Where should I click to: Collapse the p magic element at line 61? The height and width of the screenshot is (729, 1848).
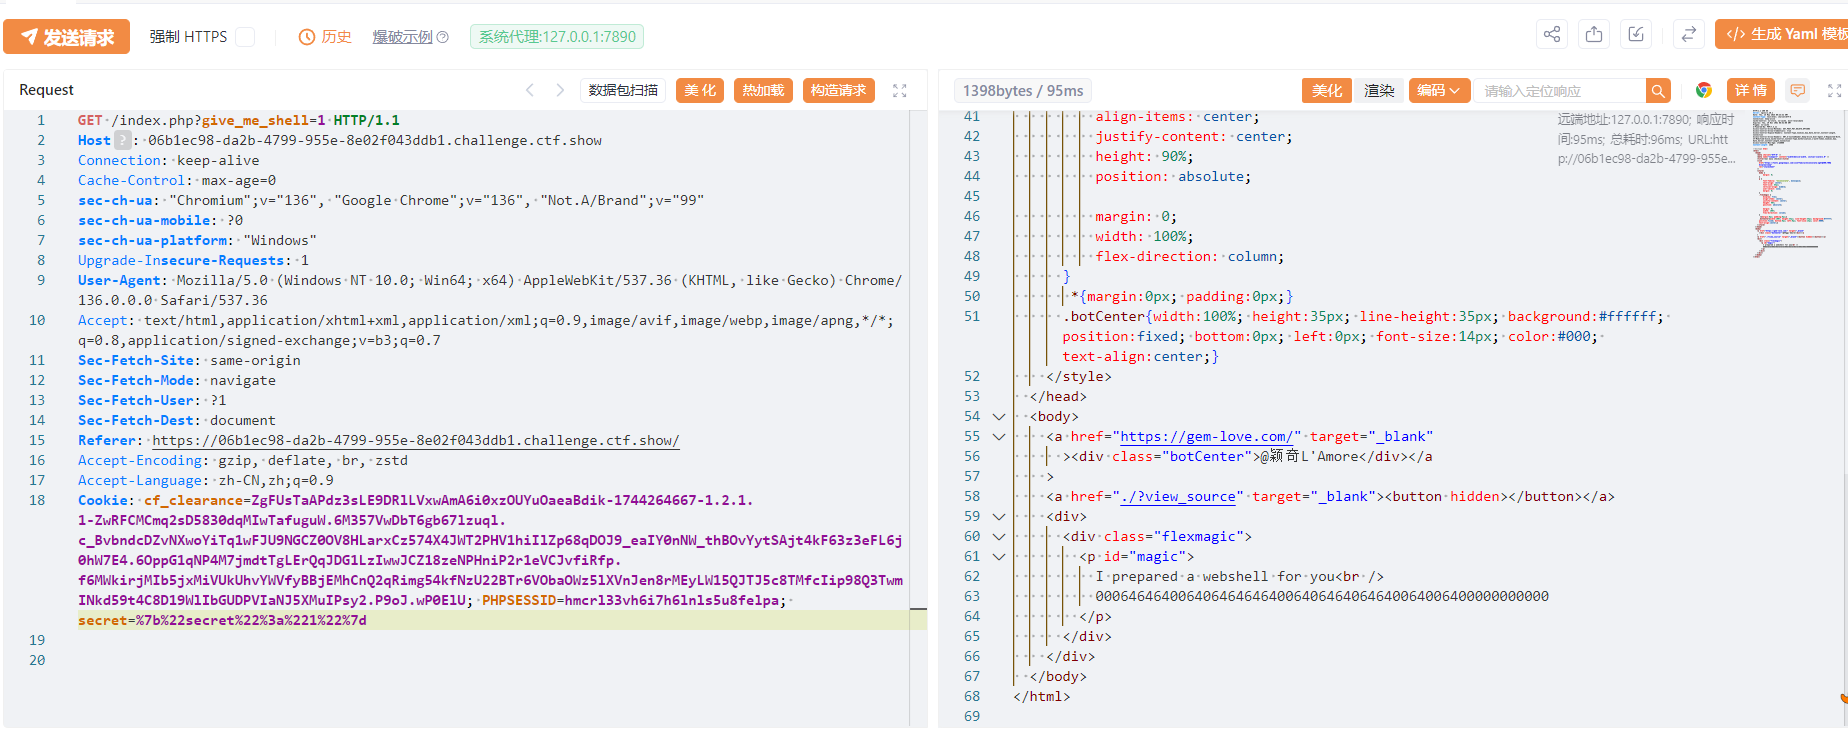tap(998, 556)
